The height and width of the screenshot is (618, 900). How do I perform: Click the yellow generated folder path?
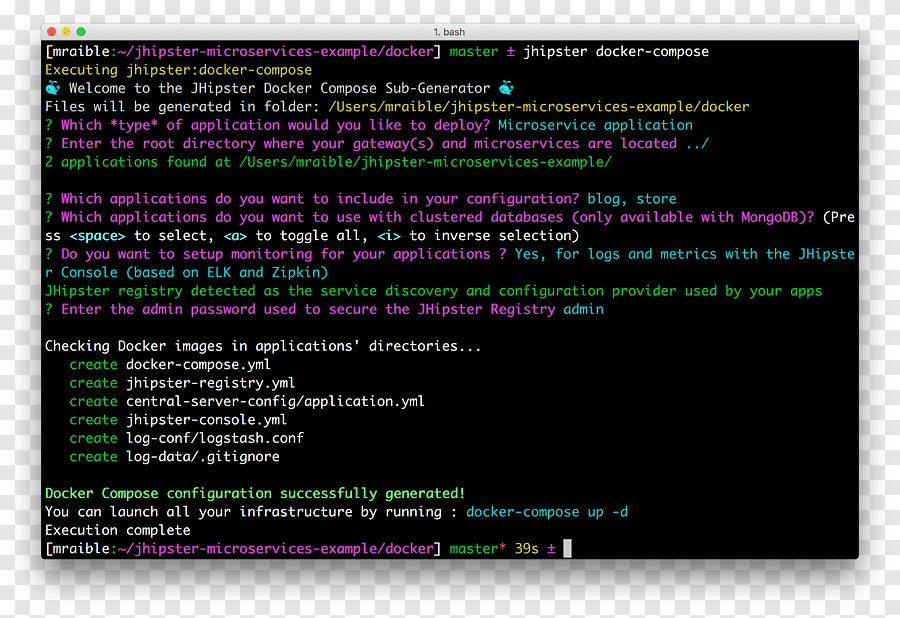click(x=538, y=107)
